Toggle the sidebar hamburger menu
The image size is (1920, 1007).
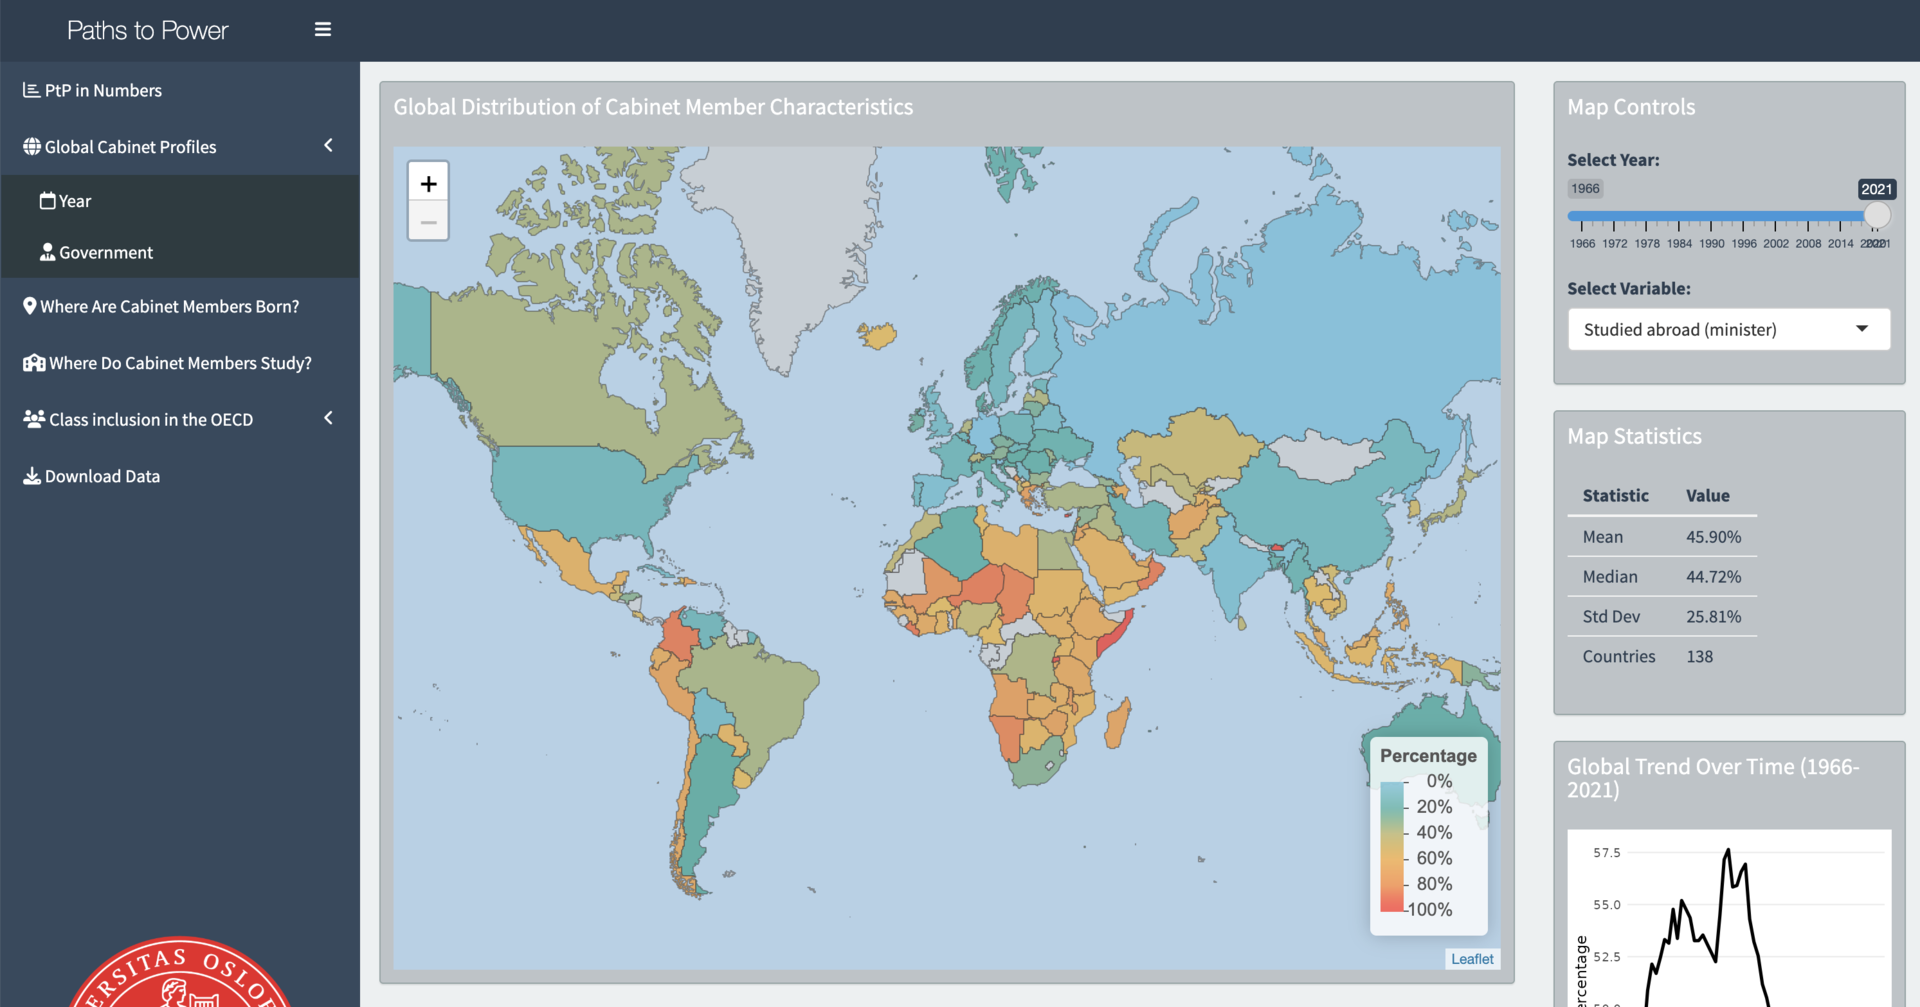[322, 30]
